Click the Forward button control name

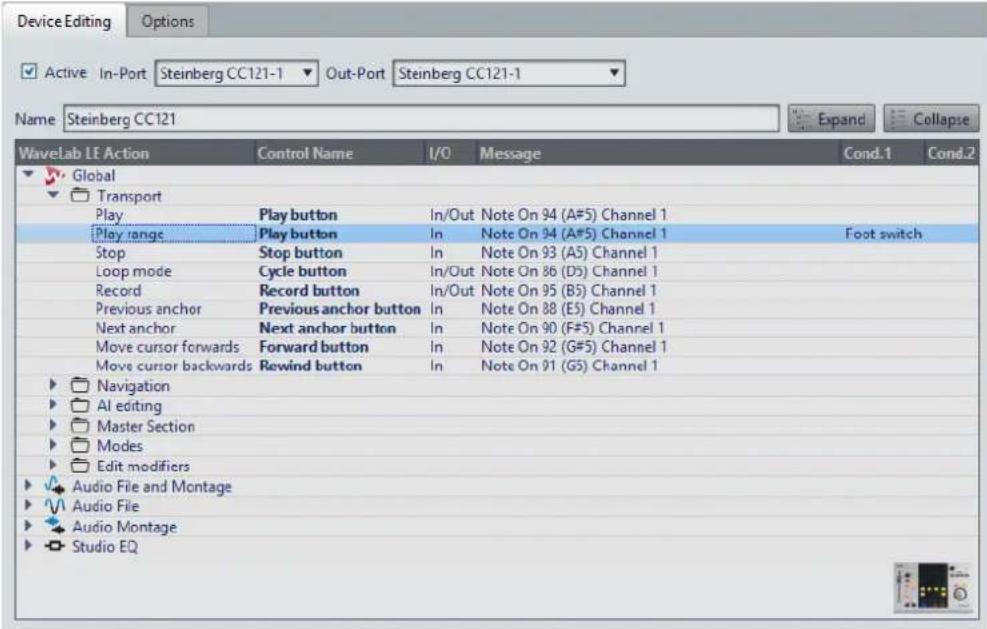point(313,347)
